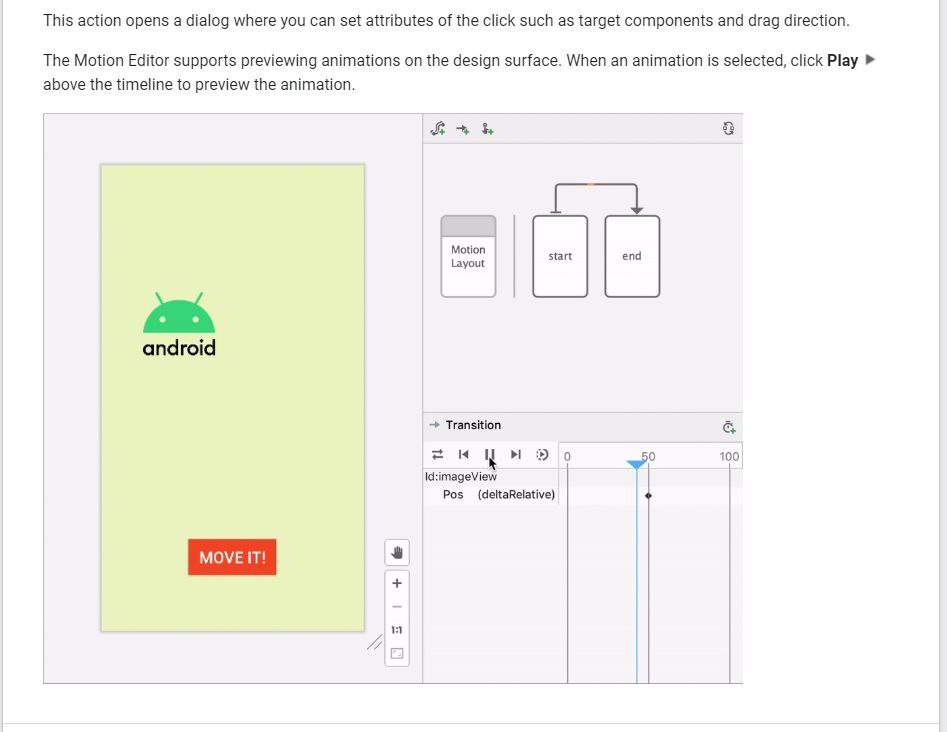Click the Transition panel header
The width and height of the screenshot is (947, 732).
tap(583, 425)
